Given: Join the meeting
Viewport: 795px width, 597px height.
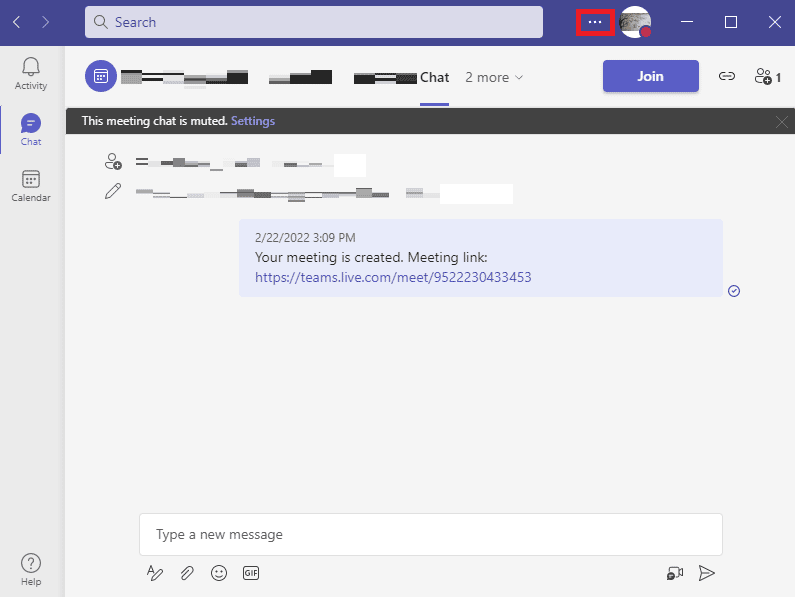Looking at the screenshot, I should (651, 76).
